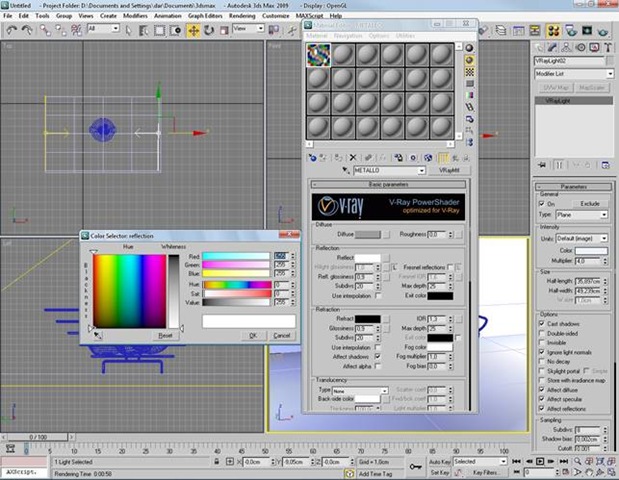Toggle checkered Background icon in Material Editor
Image resolution: width=619 pixels, height=480 pixels.
tap(470, 72)
